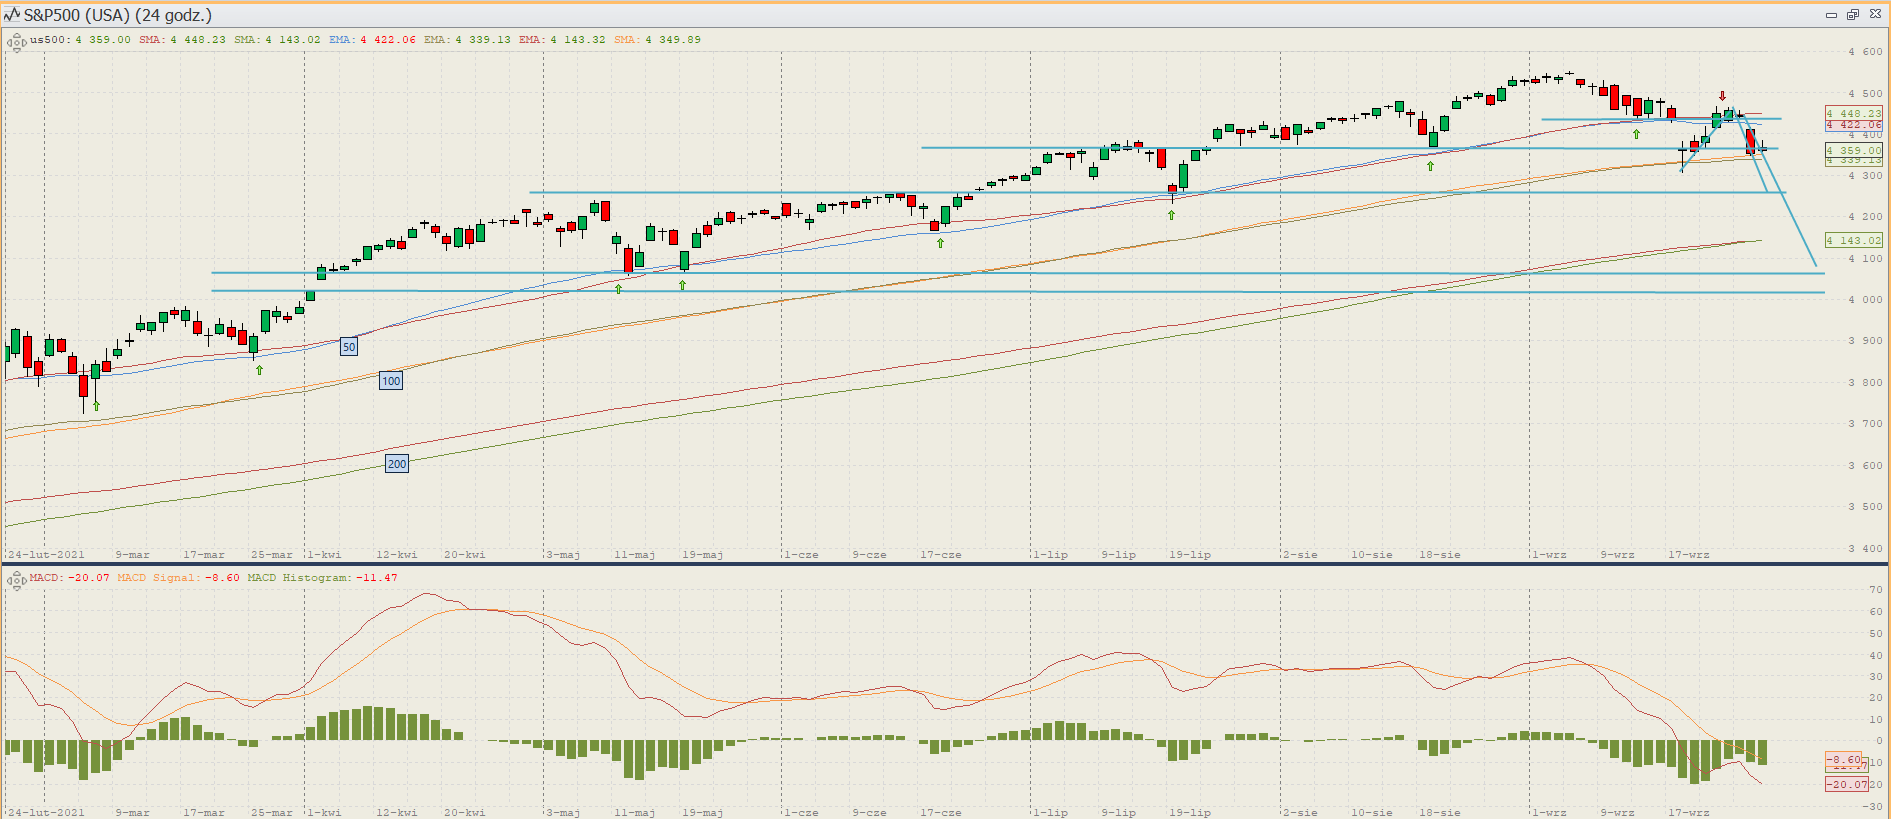Click the -20.07 MACD value tag
This screenshot has width=1891, height=819.
click(1846, 784)
